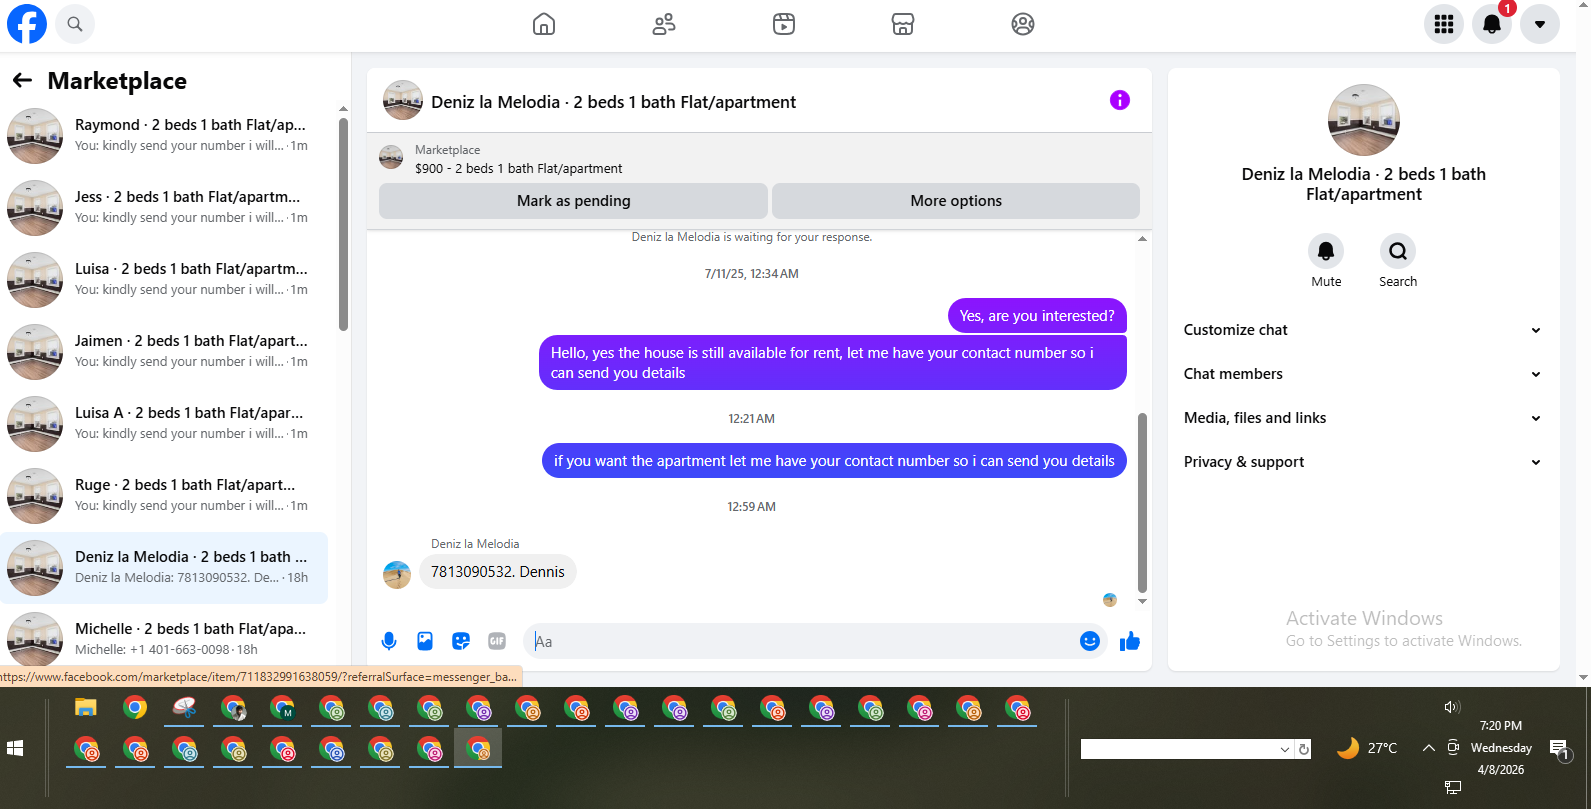The height and width of the screenshot is (809, 1591).
Task: Go to Home feed icon
Action: click(x=544, y=24)
